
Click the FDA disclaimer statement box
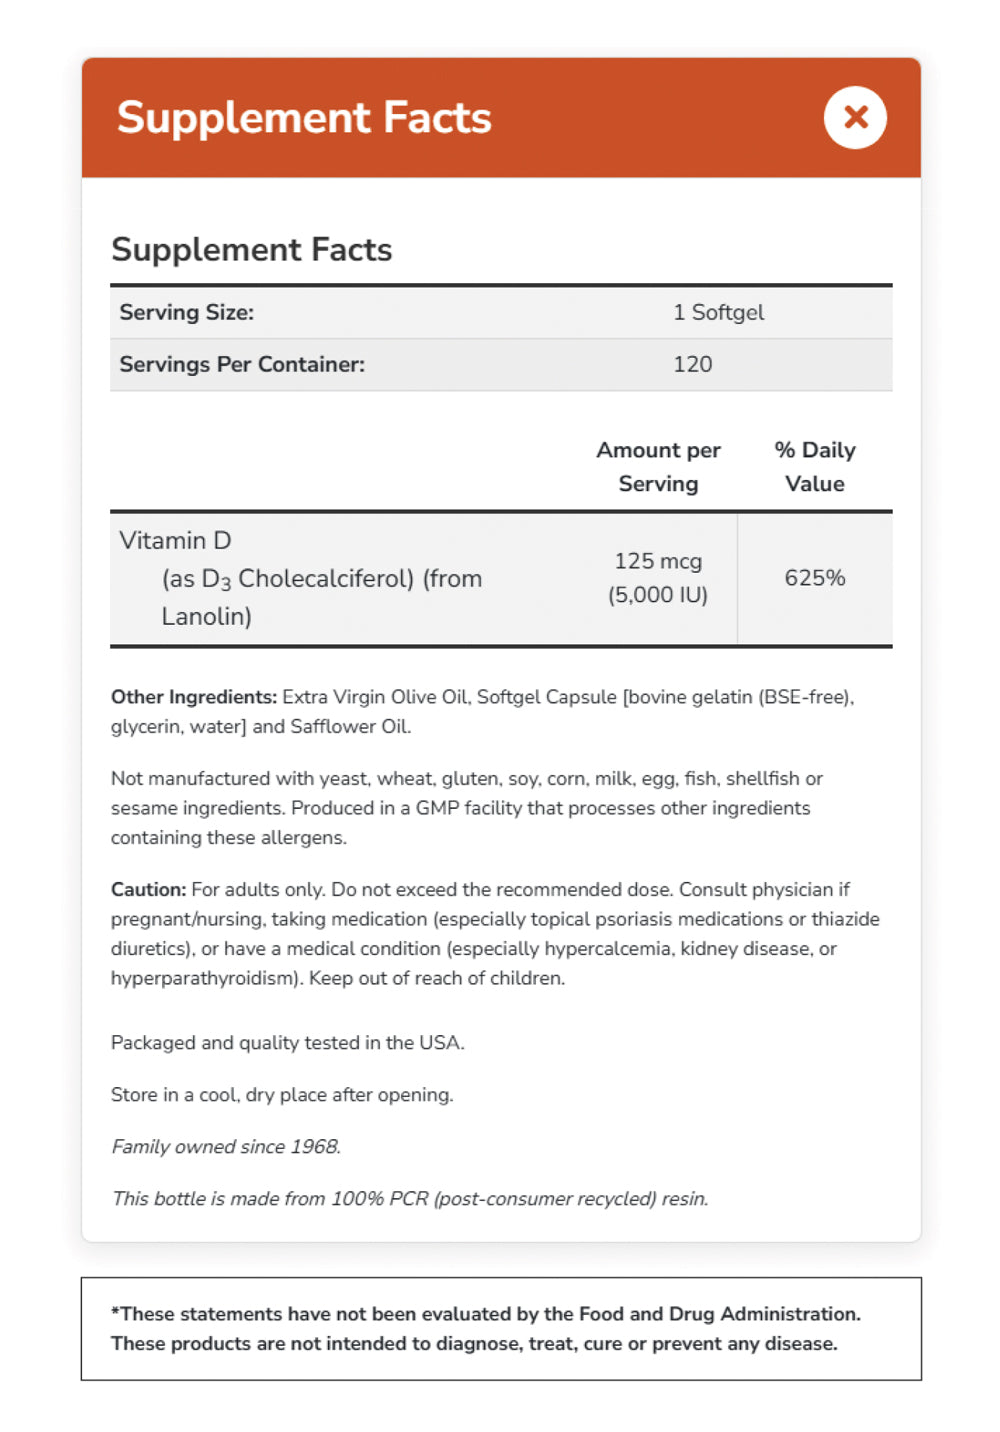coord(500,1328)
